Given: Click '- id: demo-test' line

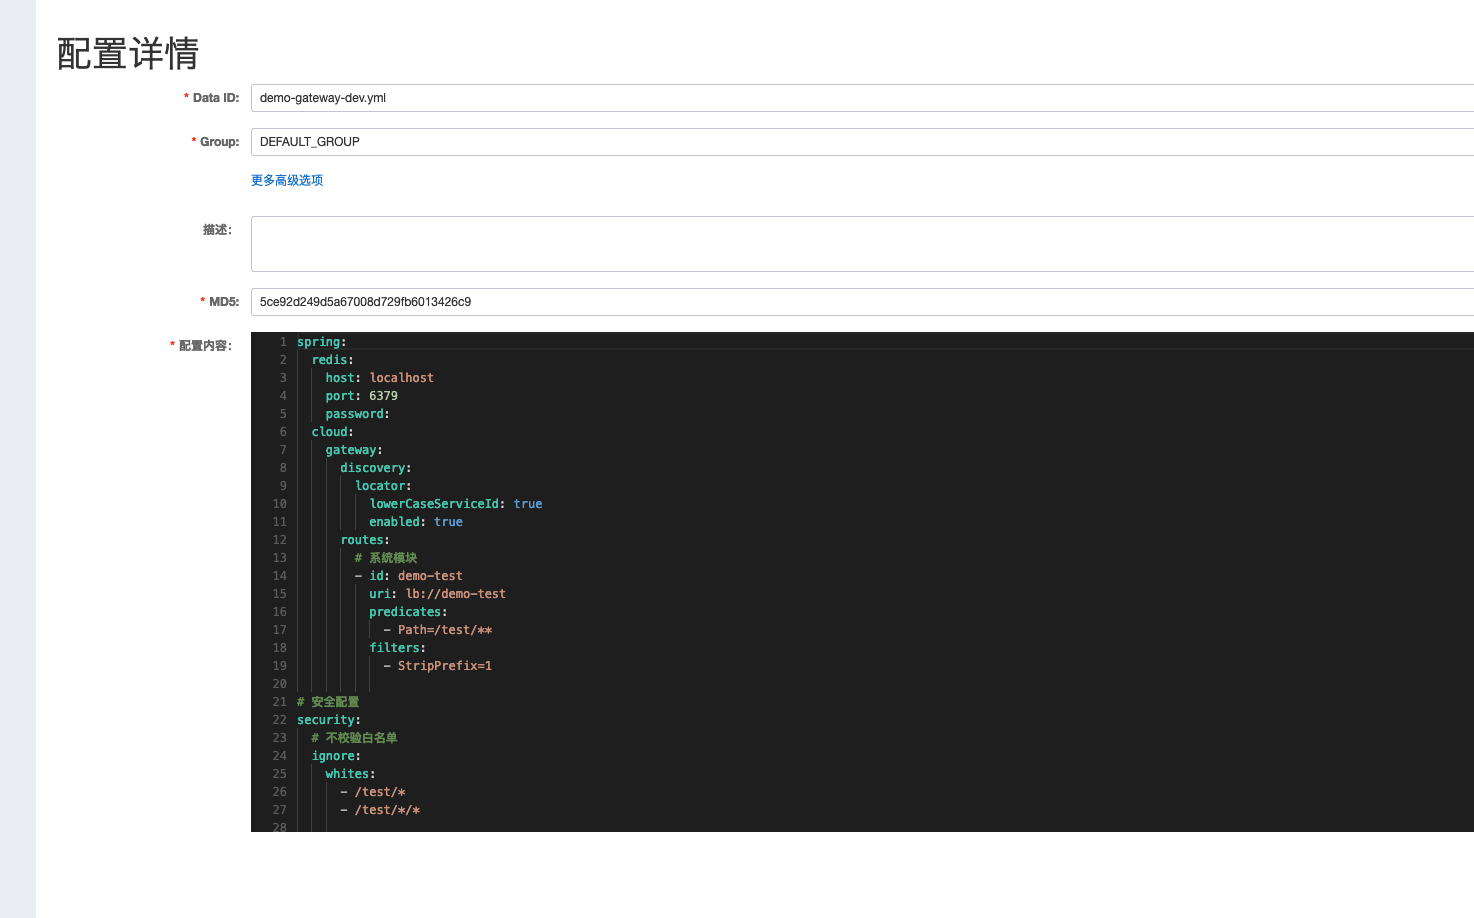Looking at the screenshot, I should click(408, 576).
